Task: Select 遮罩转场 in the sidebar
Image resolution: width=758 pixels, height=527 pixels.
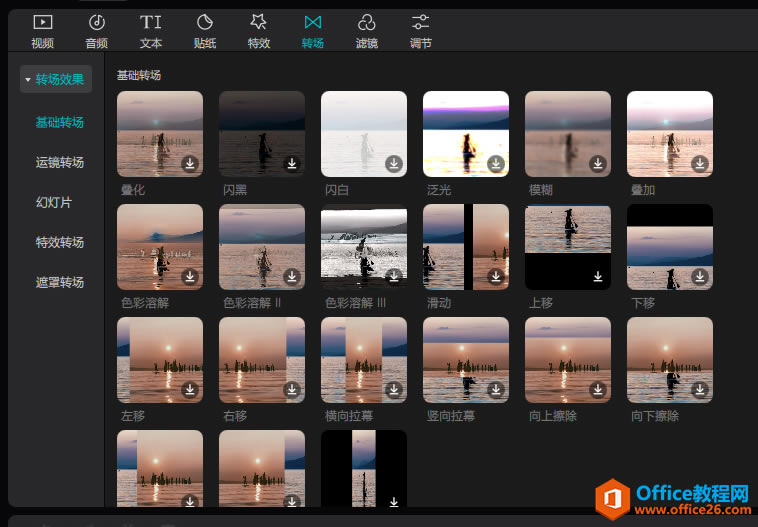Action: [59, 282]
